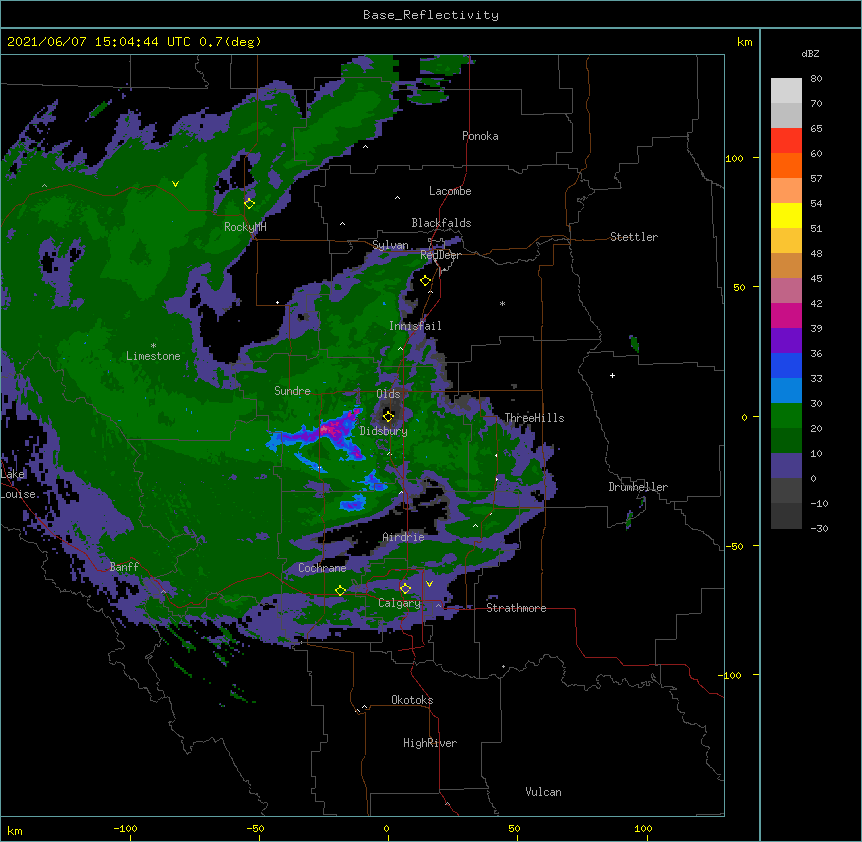The width and height of the screenshot is (862, 842).
Task: Click the Strathmore label
Action: click(516, 608)
